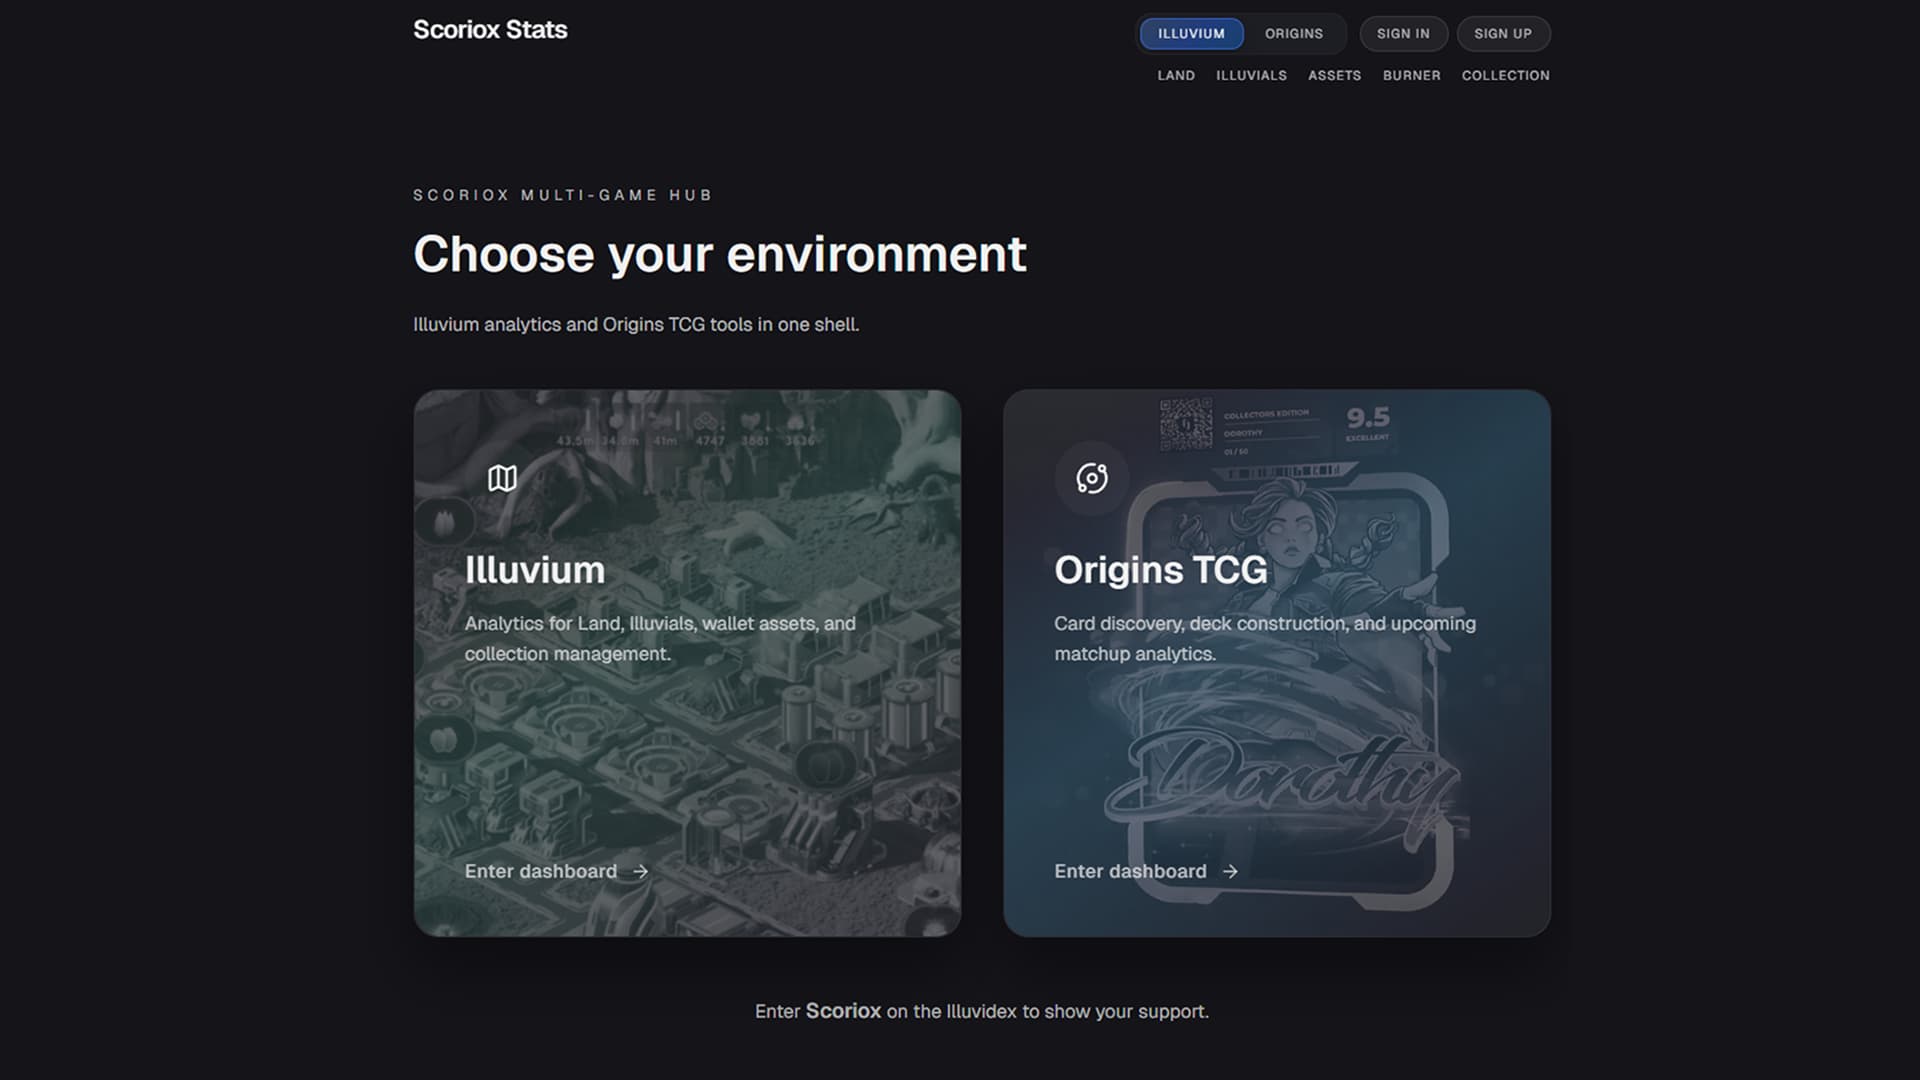Click the orbit icon on Origins TCG card

(x=1092, y=478)
